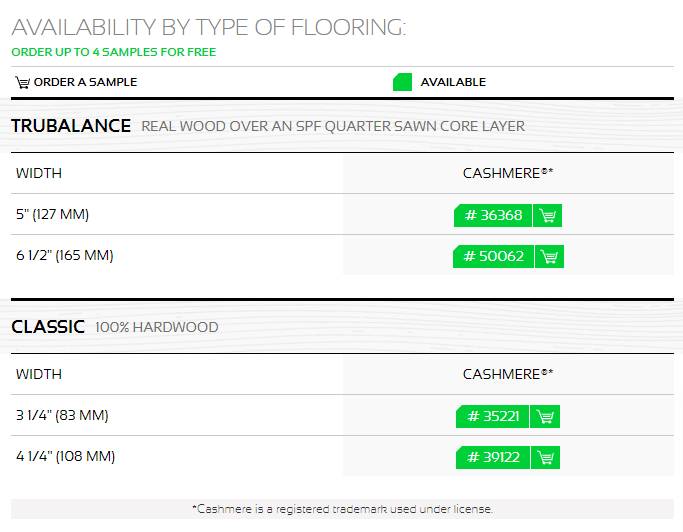This screenshot has width=683, height=532.
Task: Select the 6 1/2" (165 MM) width row
Action: (342, 255)
